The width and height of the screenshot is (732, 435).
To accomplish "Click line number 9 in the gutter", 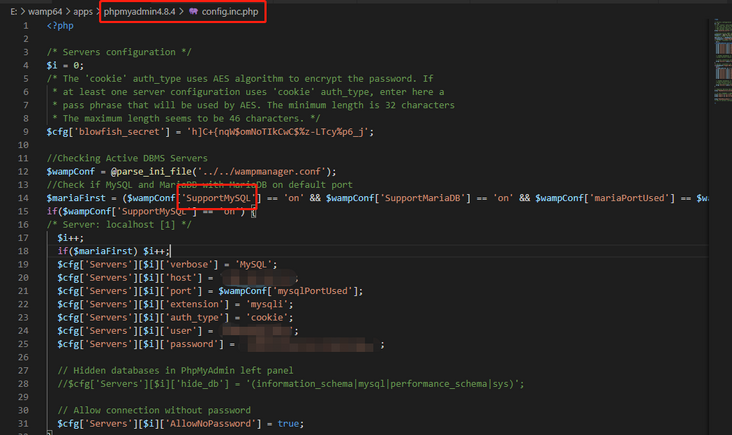I will point(26,132).
